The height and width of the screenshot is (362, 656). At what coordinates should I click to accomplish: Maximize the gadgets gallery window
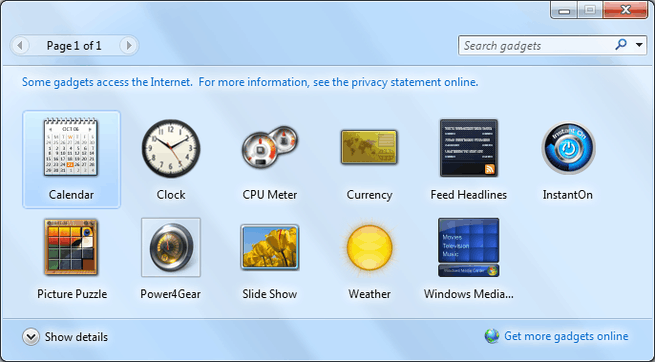[x=590, y=10]
